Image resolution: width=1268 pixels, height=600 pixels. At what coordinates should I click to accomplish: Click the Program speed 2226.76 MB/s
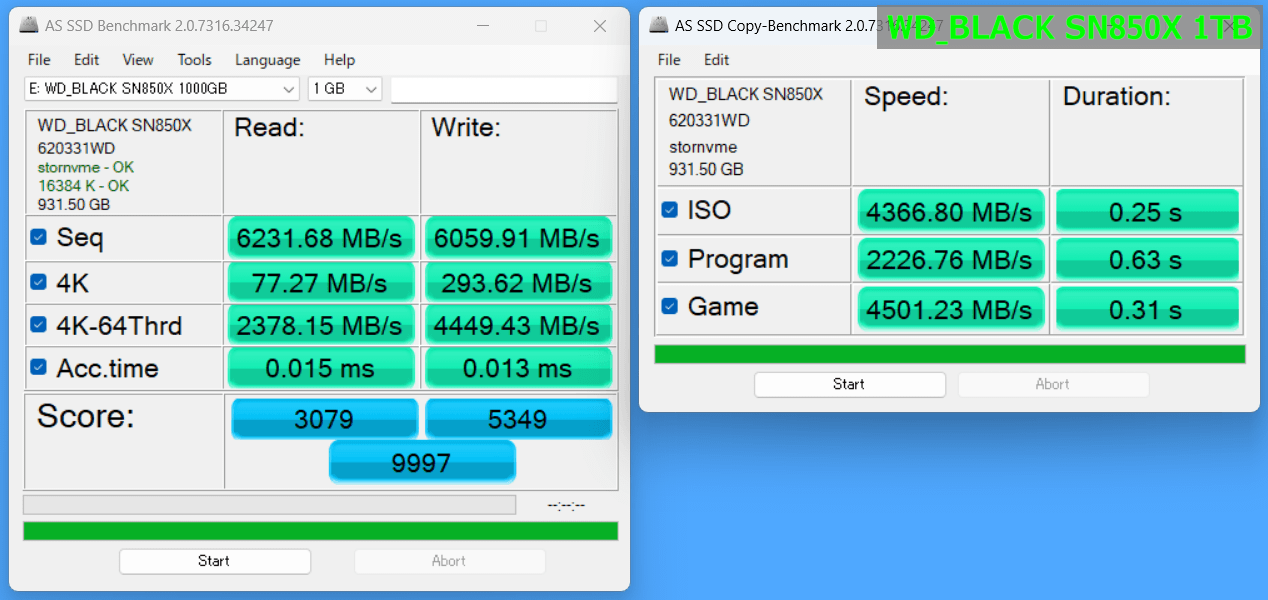[x=951, y=259]
